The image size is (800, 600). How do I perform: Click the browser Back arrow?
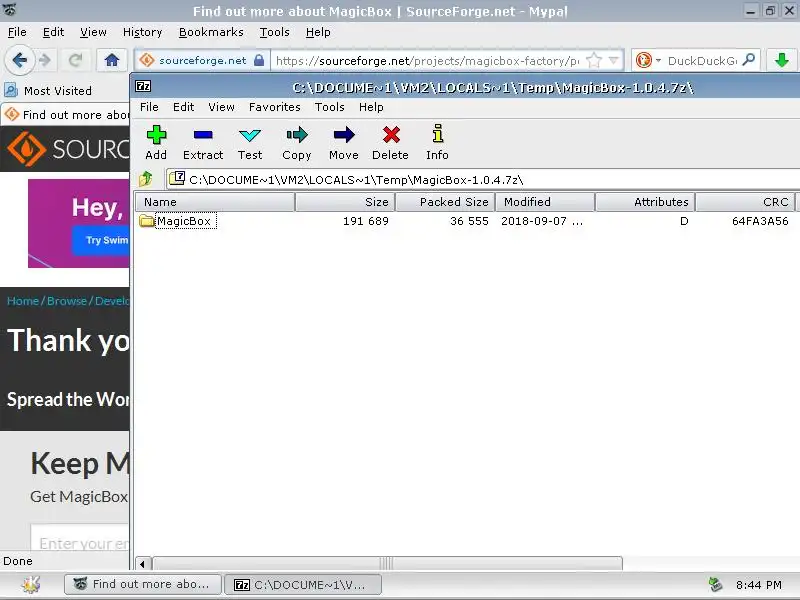point(19,60)
